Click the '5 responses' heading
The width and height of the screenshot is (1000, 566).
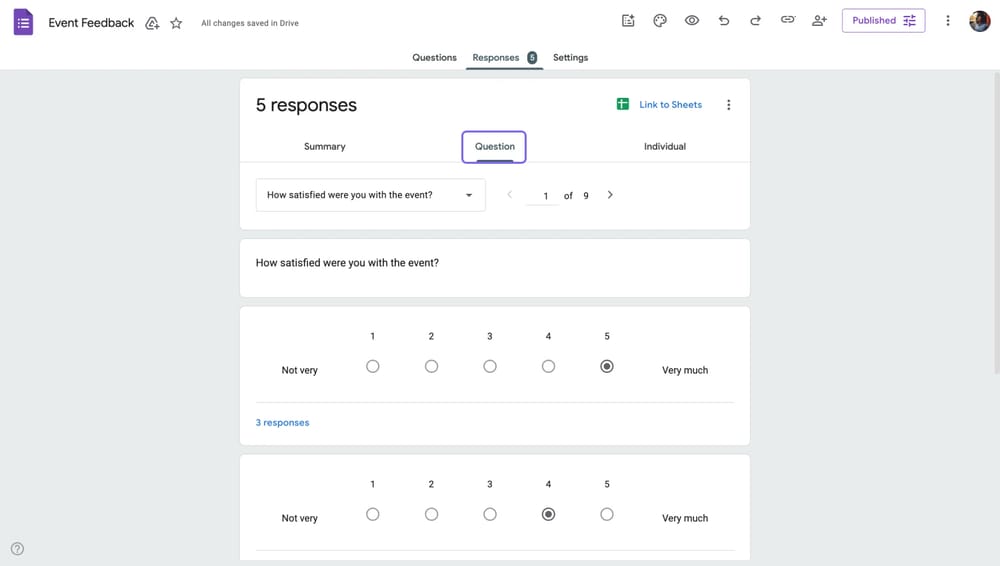coord(306,105)
